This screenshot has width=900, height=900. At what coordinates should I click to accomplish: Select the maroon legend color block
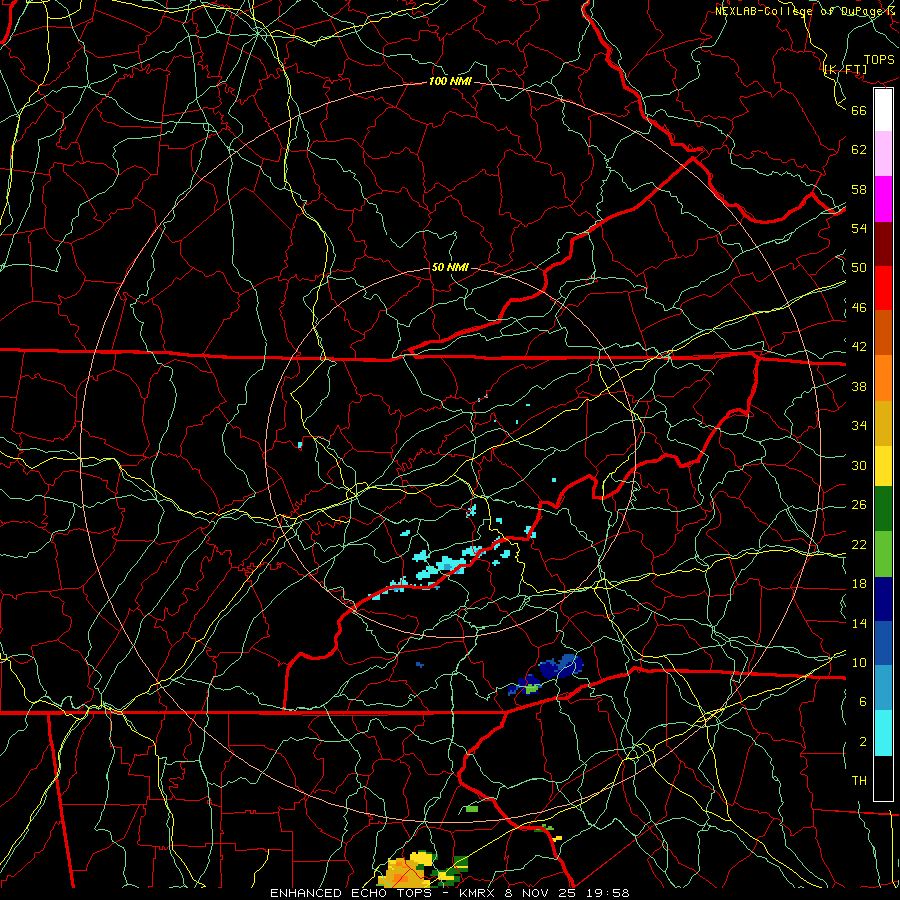883,244
